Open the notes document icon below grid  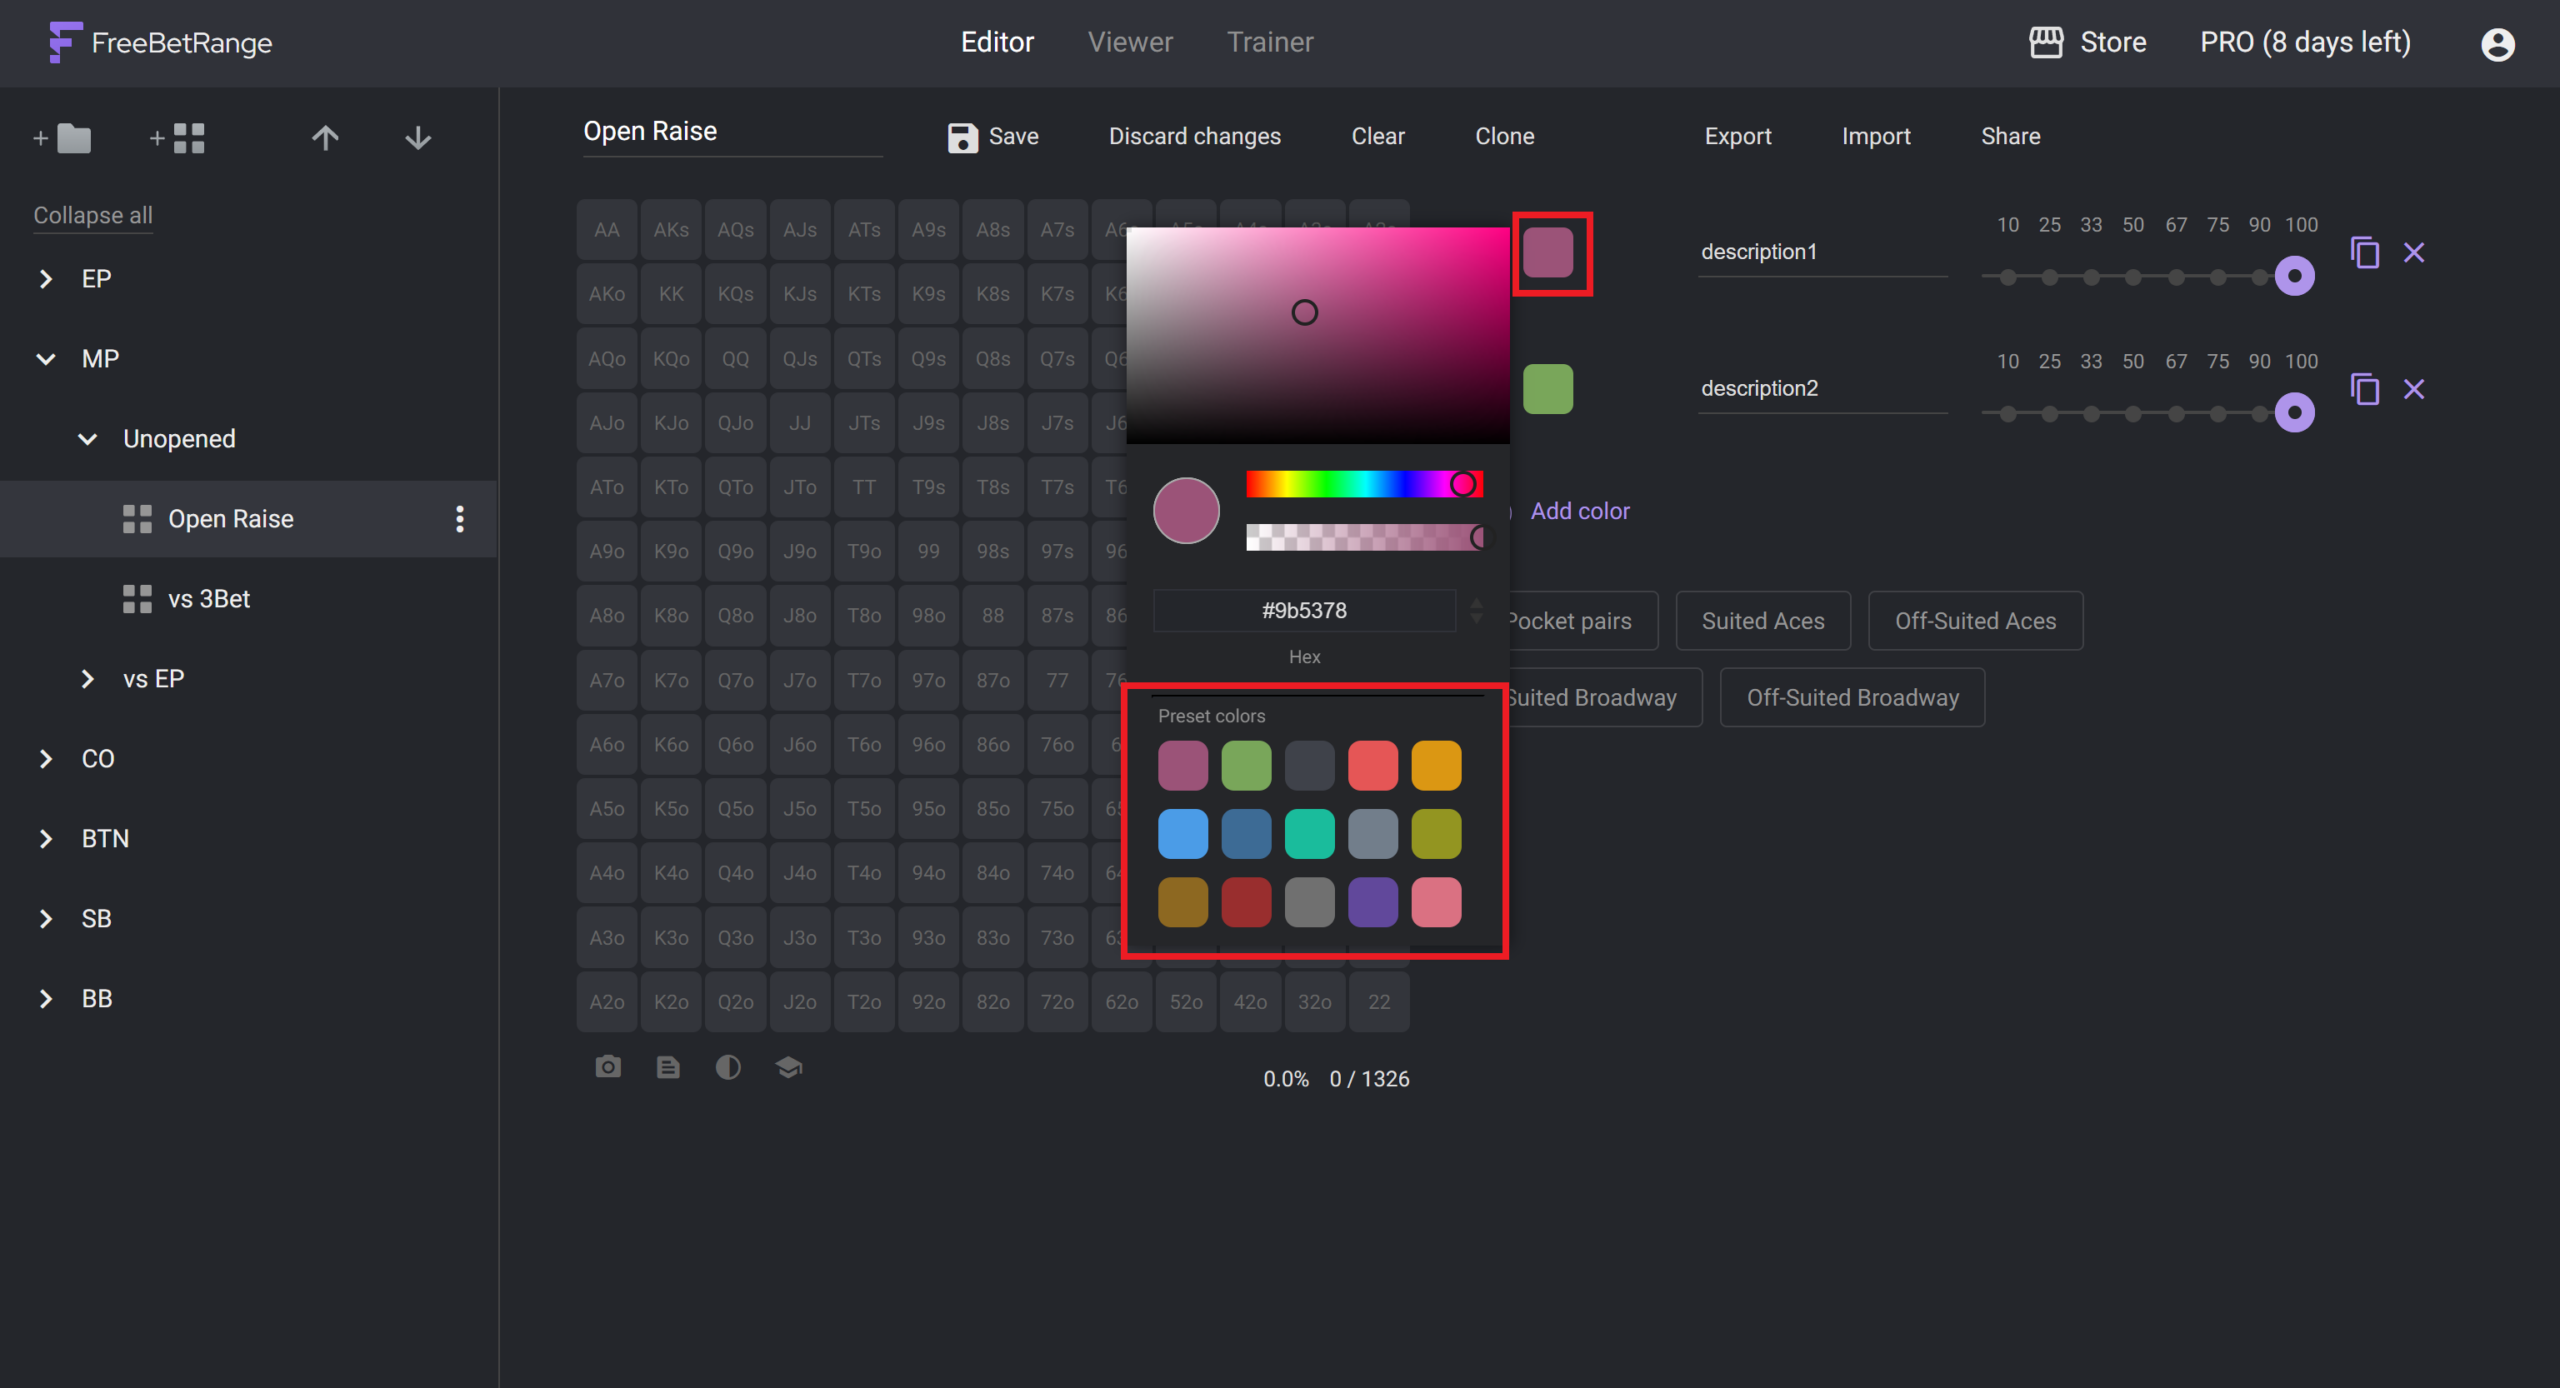click(x=668, y=1067)
